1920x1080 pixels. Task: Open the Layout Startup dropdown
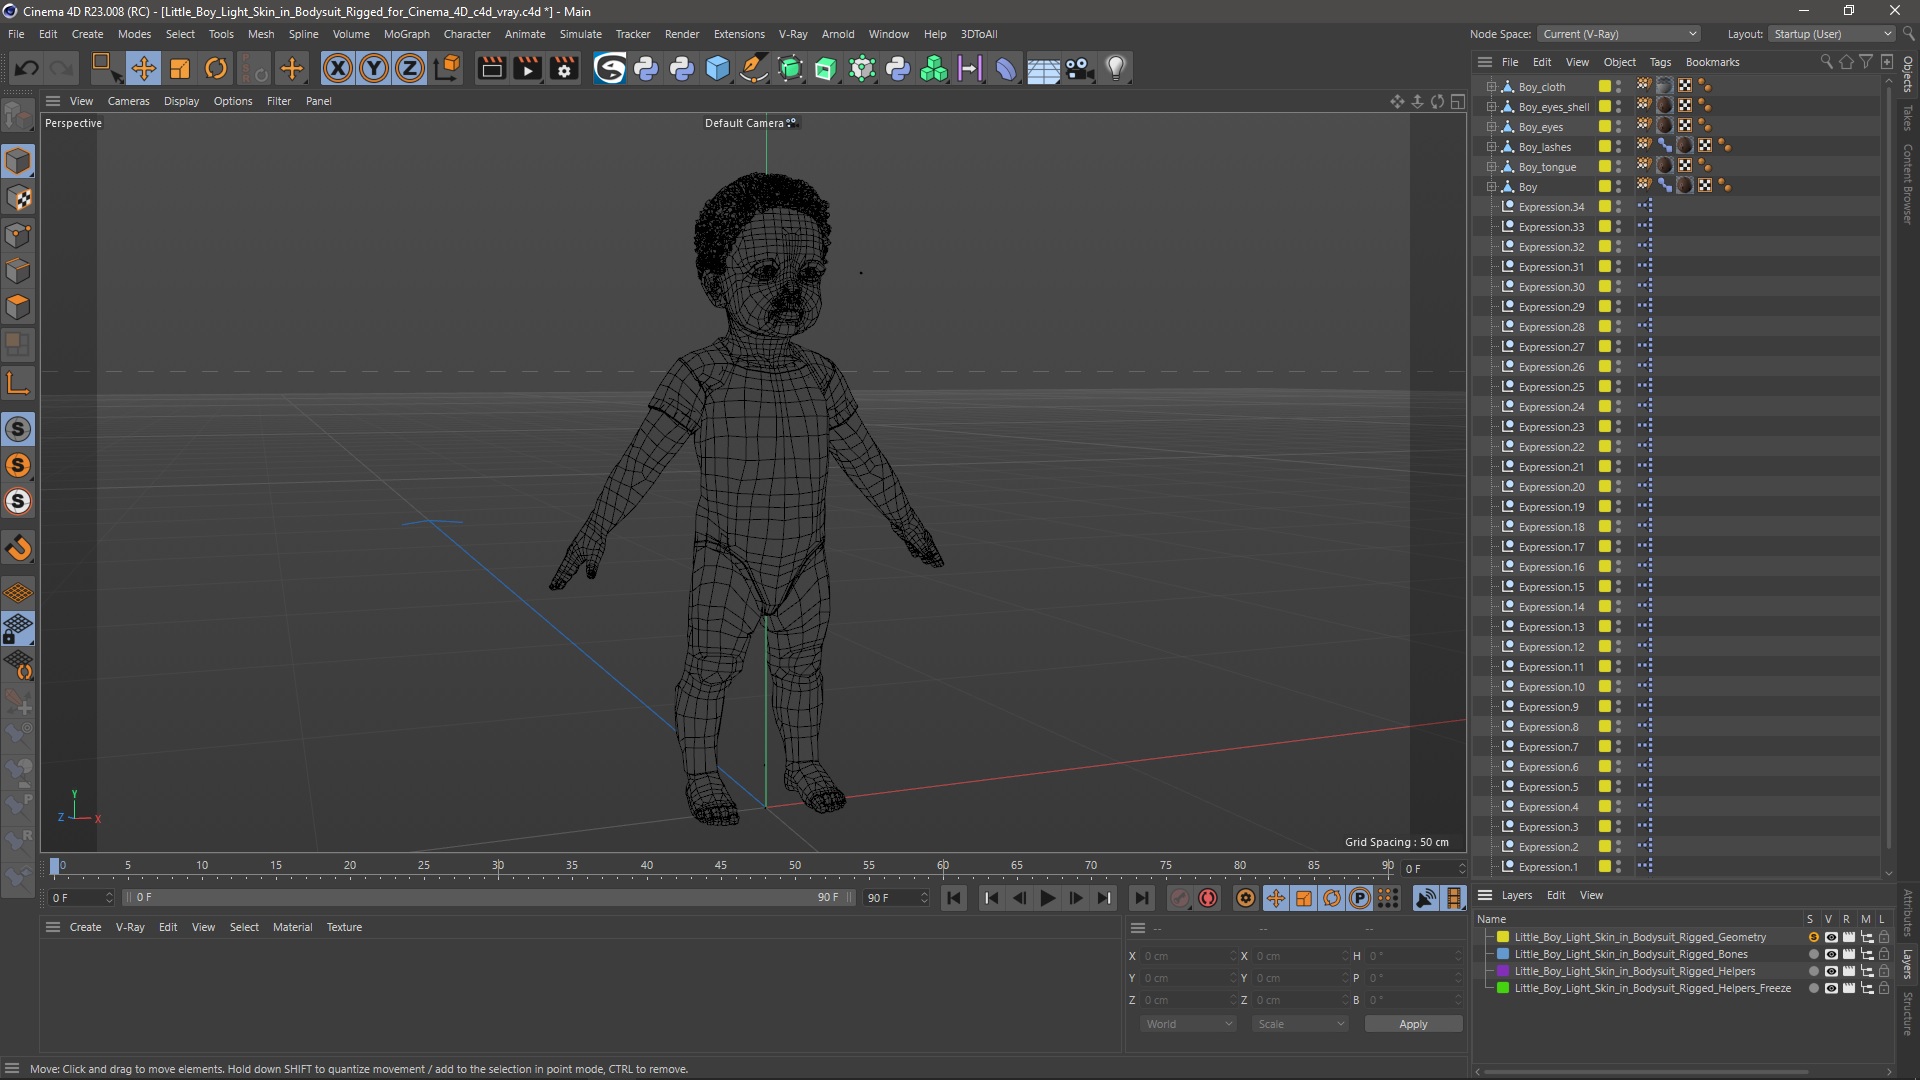point(1832,34)
